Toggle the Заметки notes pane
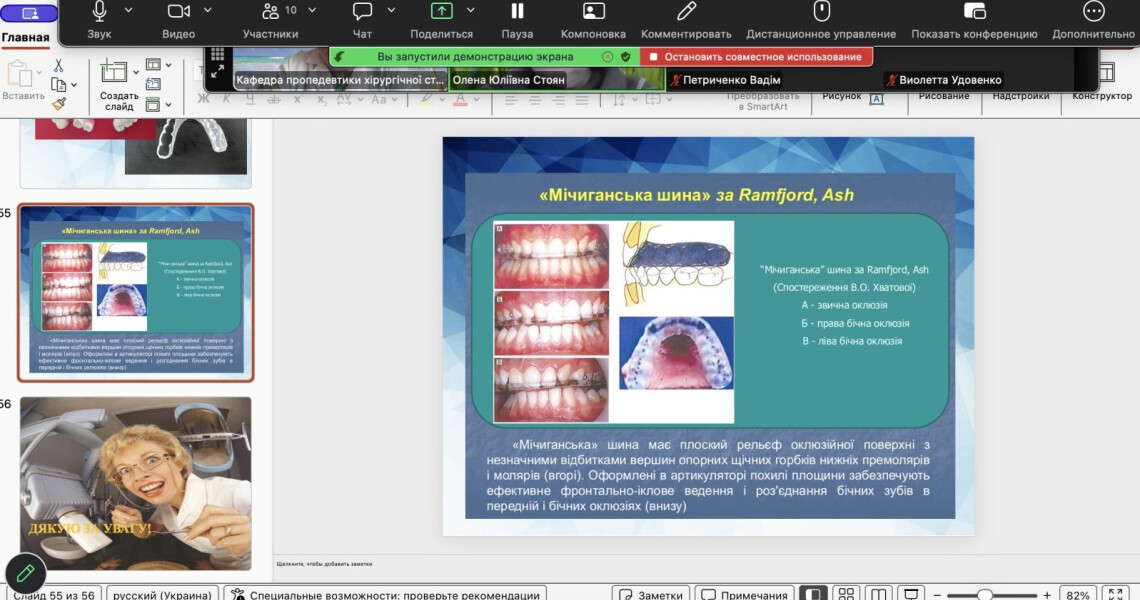Image resolution: width=1140 pixels, height=600 pixels. pyautogui.click(x=650, y=595)
